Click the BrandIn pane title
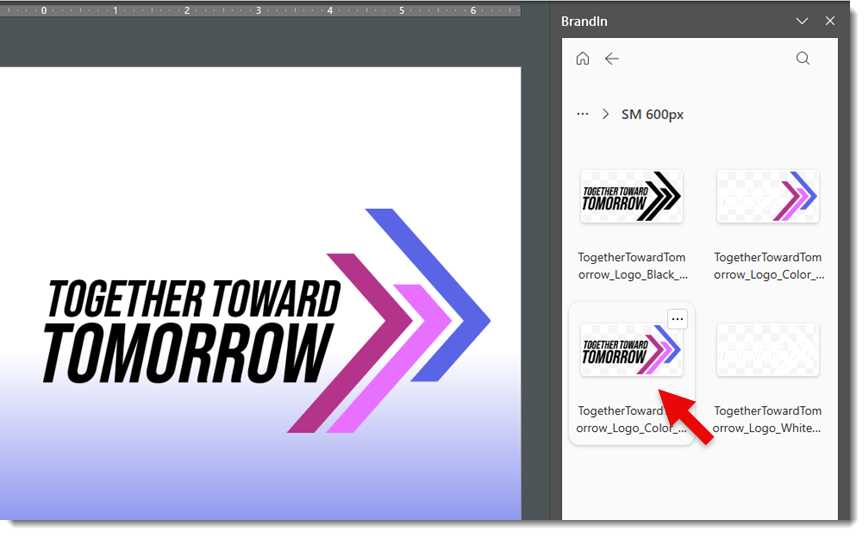The image size is (865, 535). (584, 21)
